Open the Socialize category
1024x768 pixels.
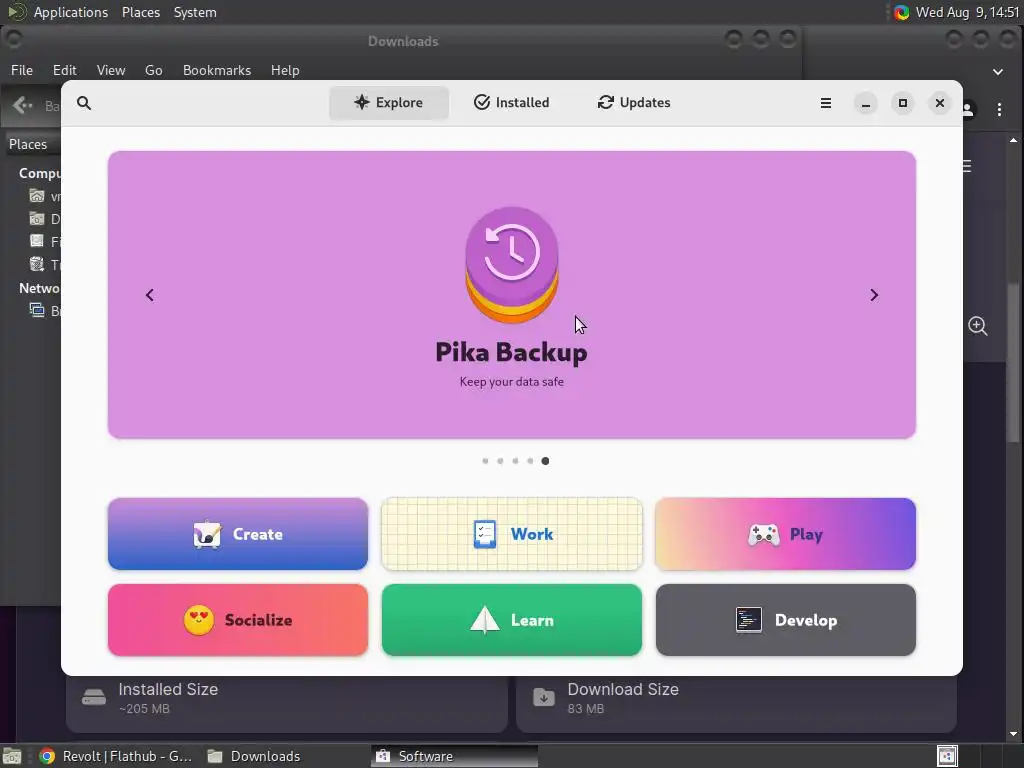(238, 620)
